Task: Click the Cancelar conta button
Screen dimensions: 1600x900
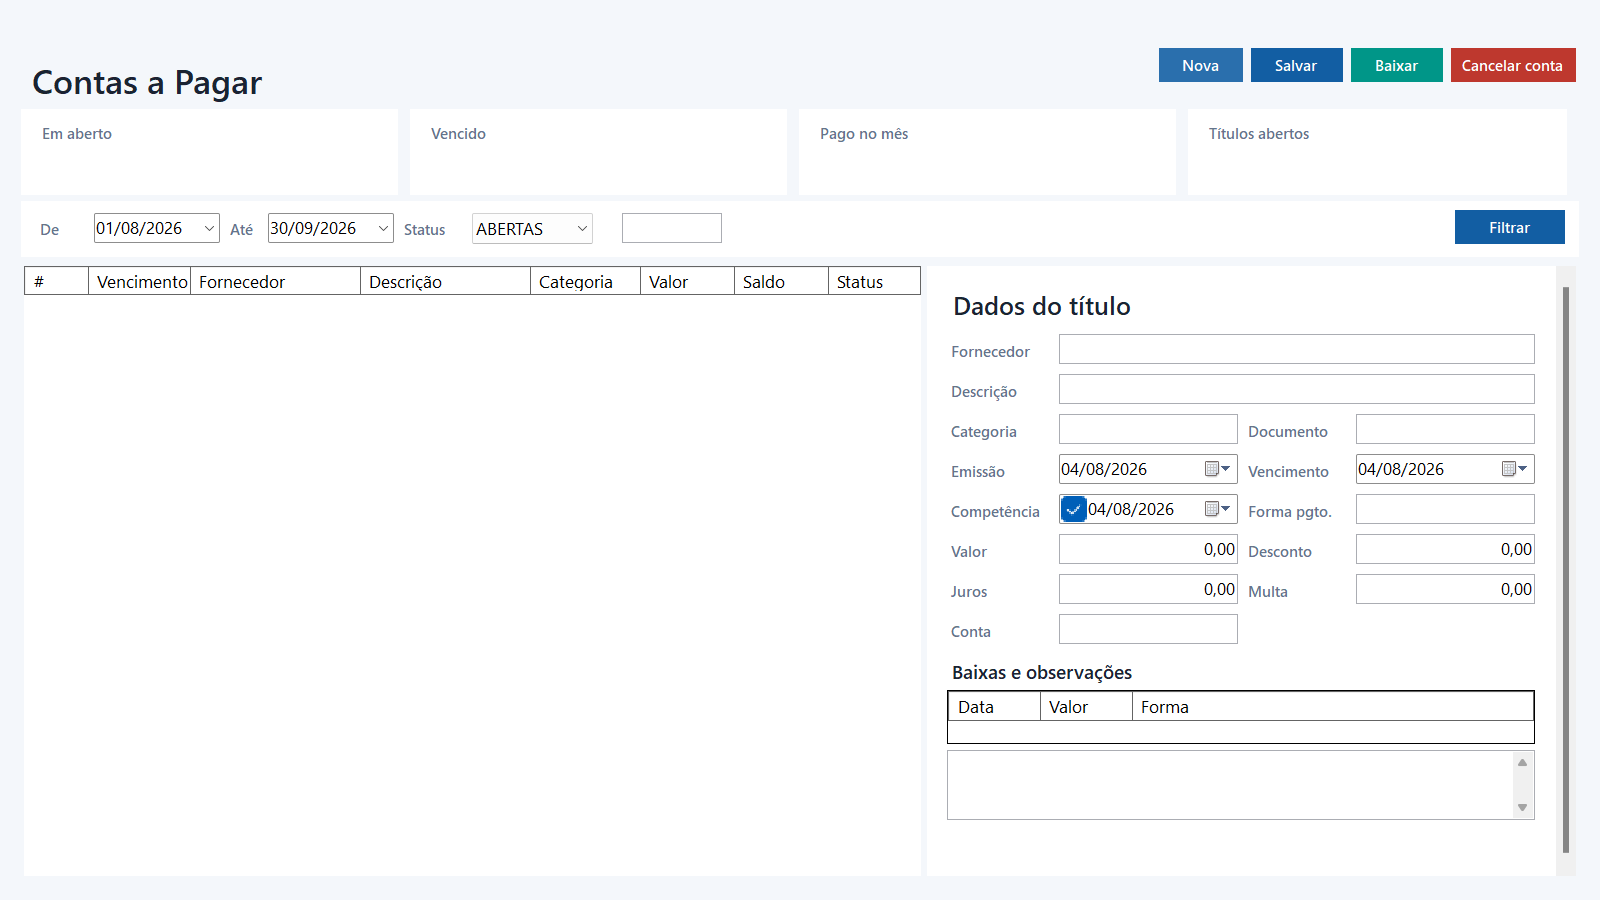Action: click(1513, 65)
